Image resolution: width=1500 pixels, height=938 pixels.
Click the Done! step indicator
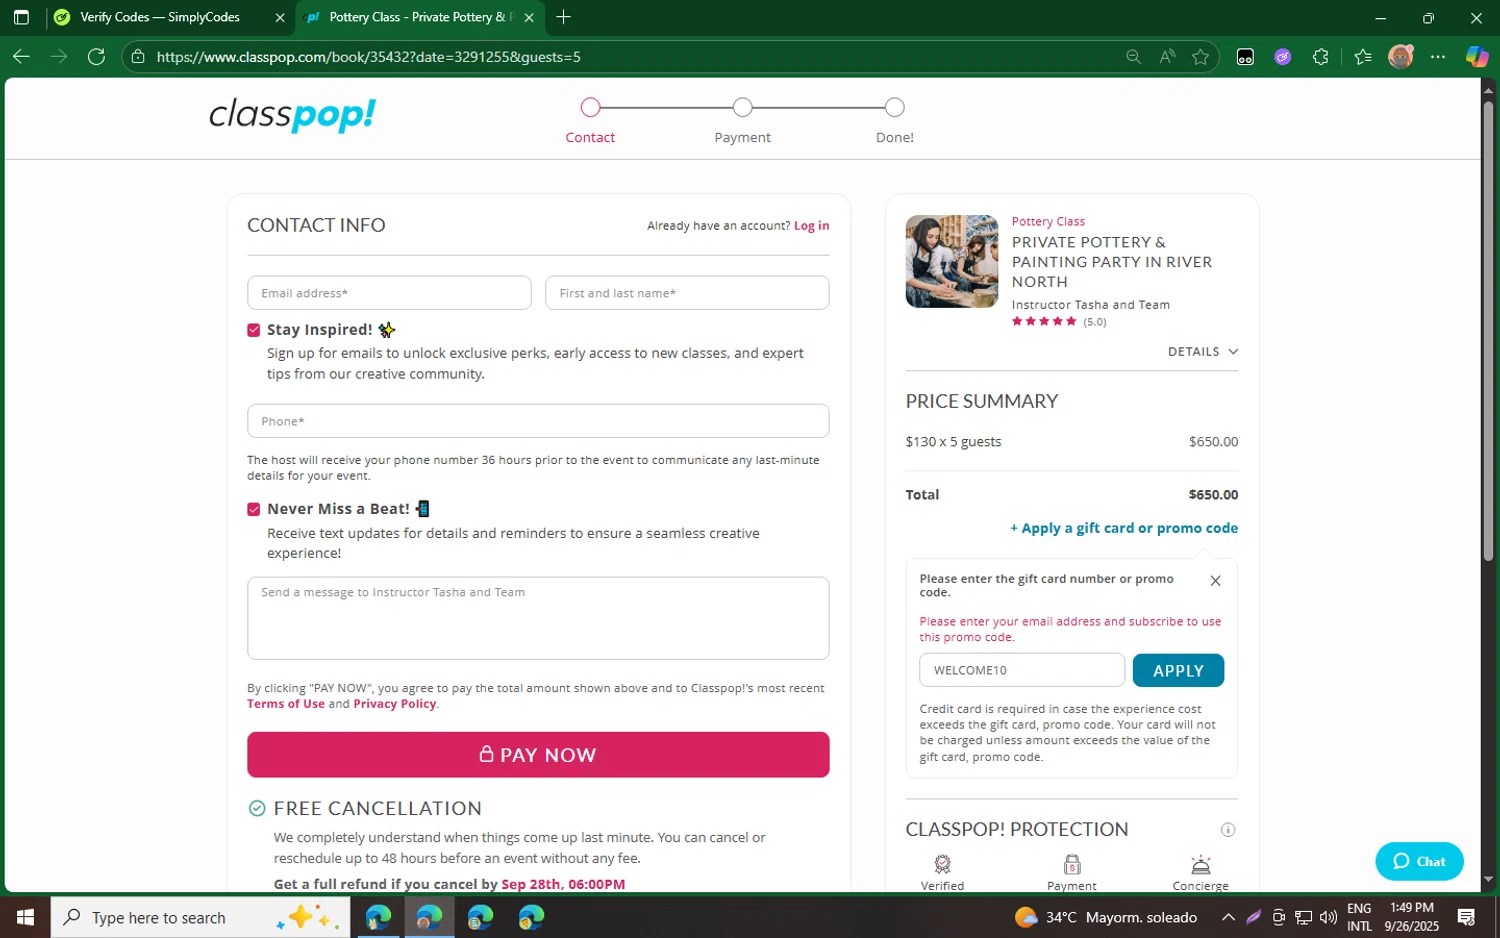click(895, 108)
